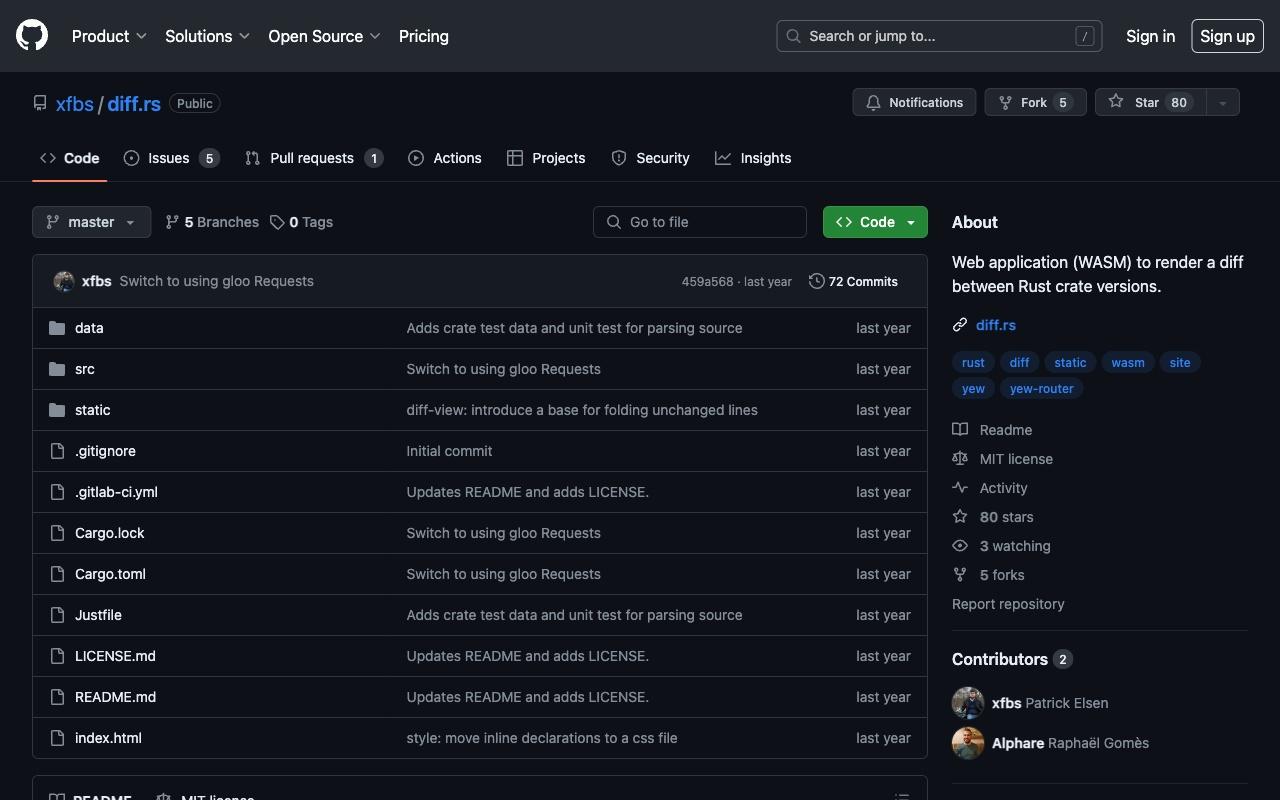1280x800 pixels.
Task: Click the star icon beside 80 stars
Action: pos(960,517)
